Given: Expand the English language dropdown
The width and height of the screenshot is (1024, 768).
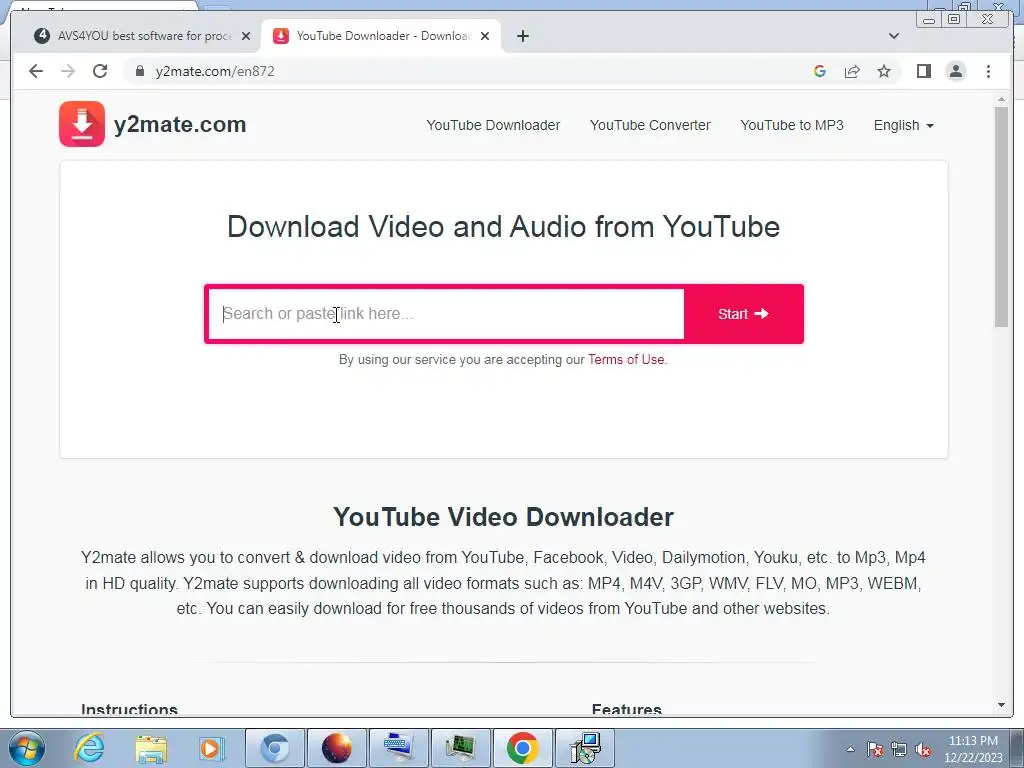Looking at the screenshot, I should click(903, 125).
